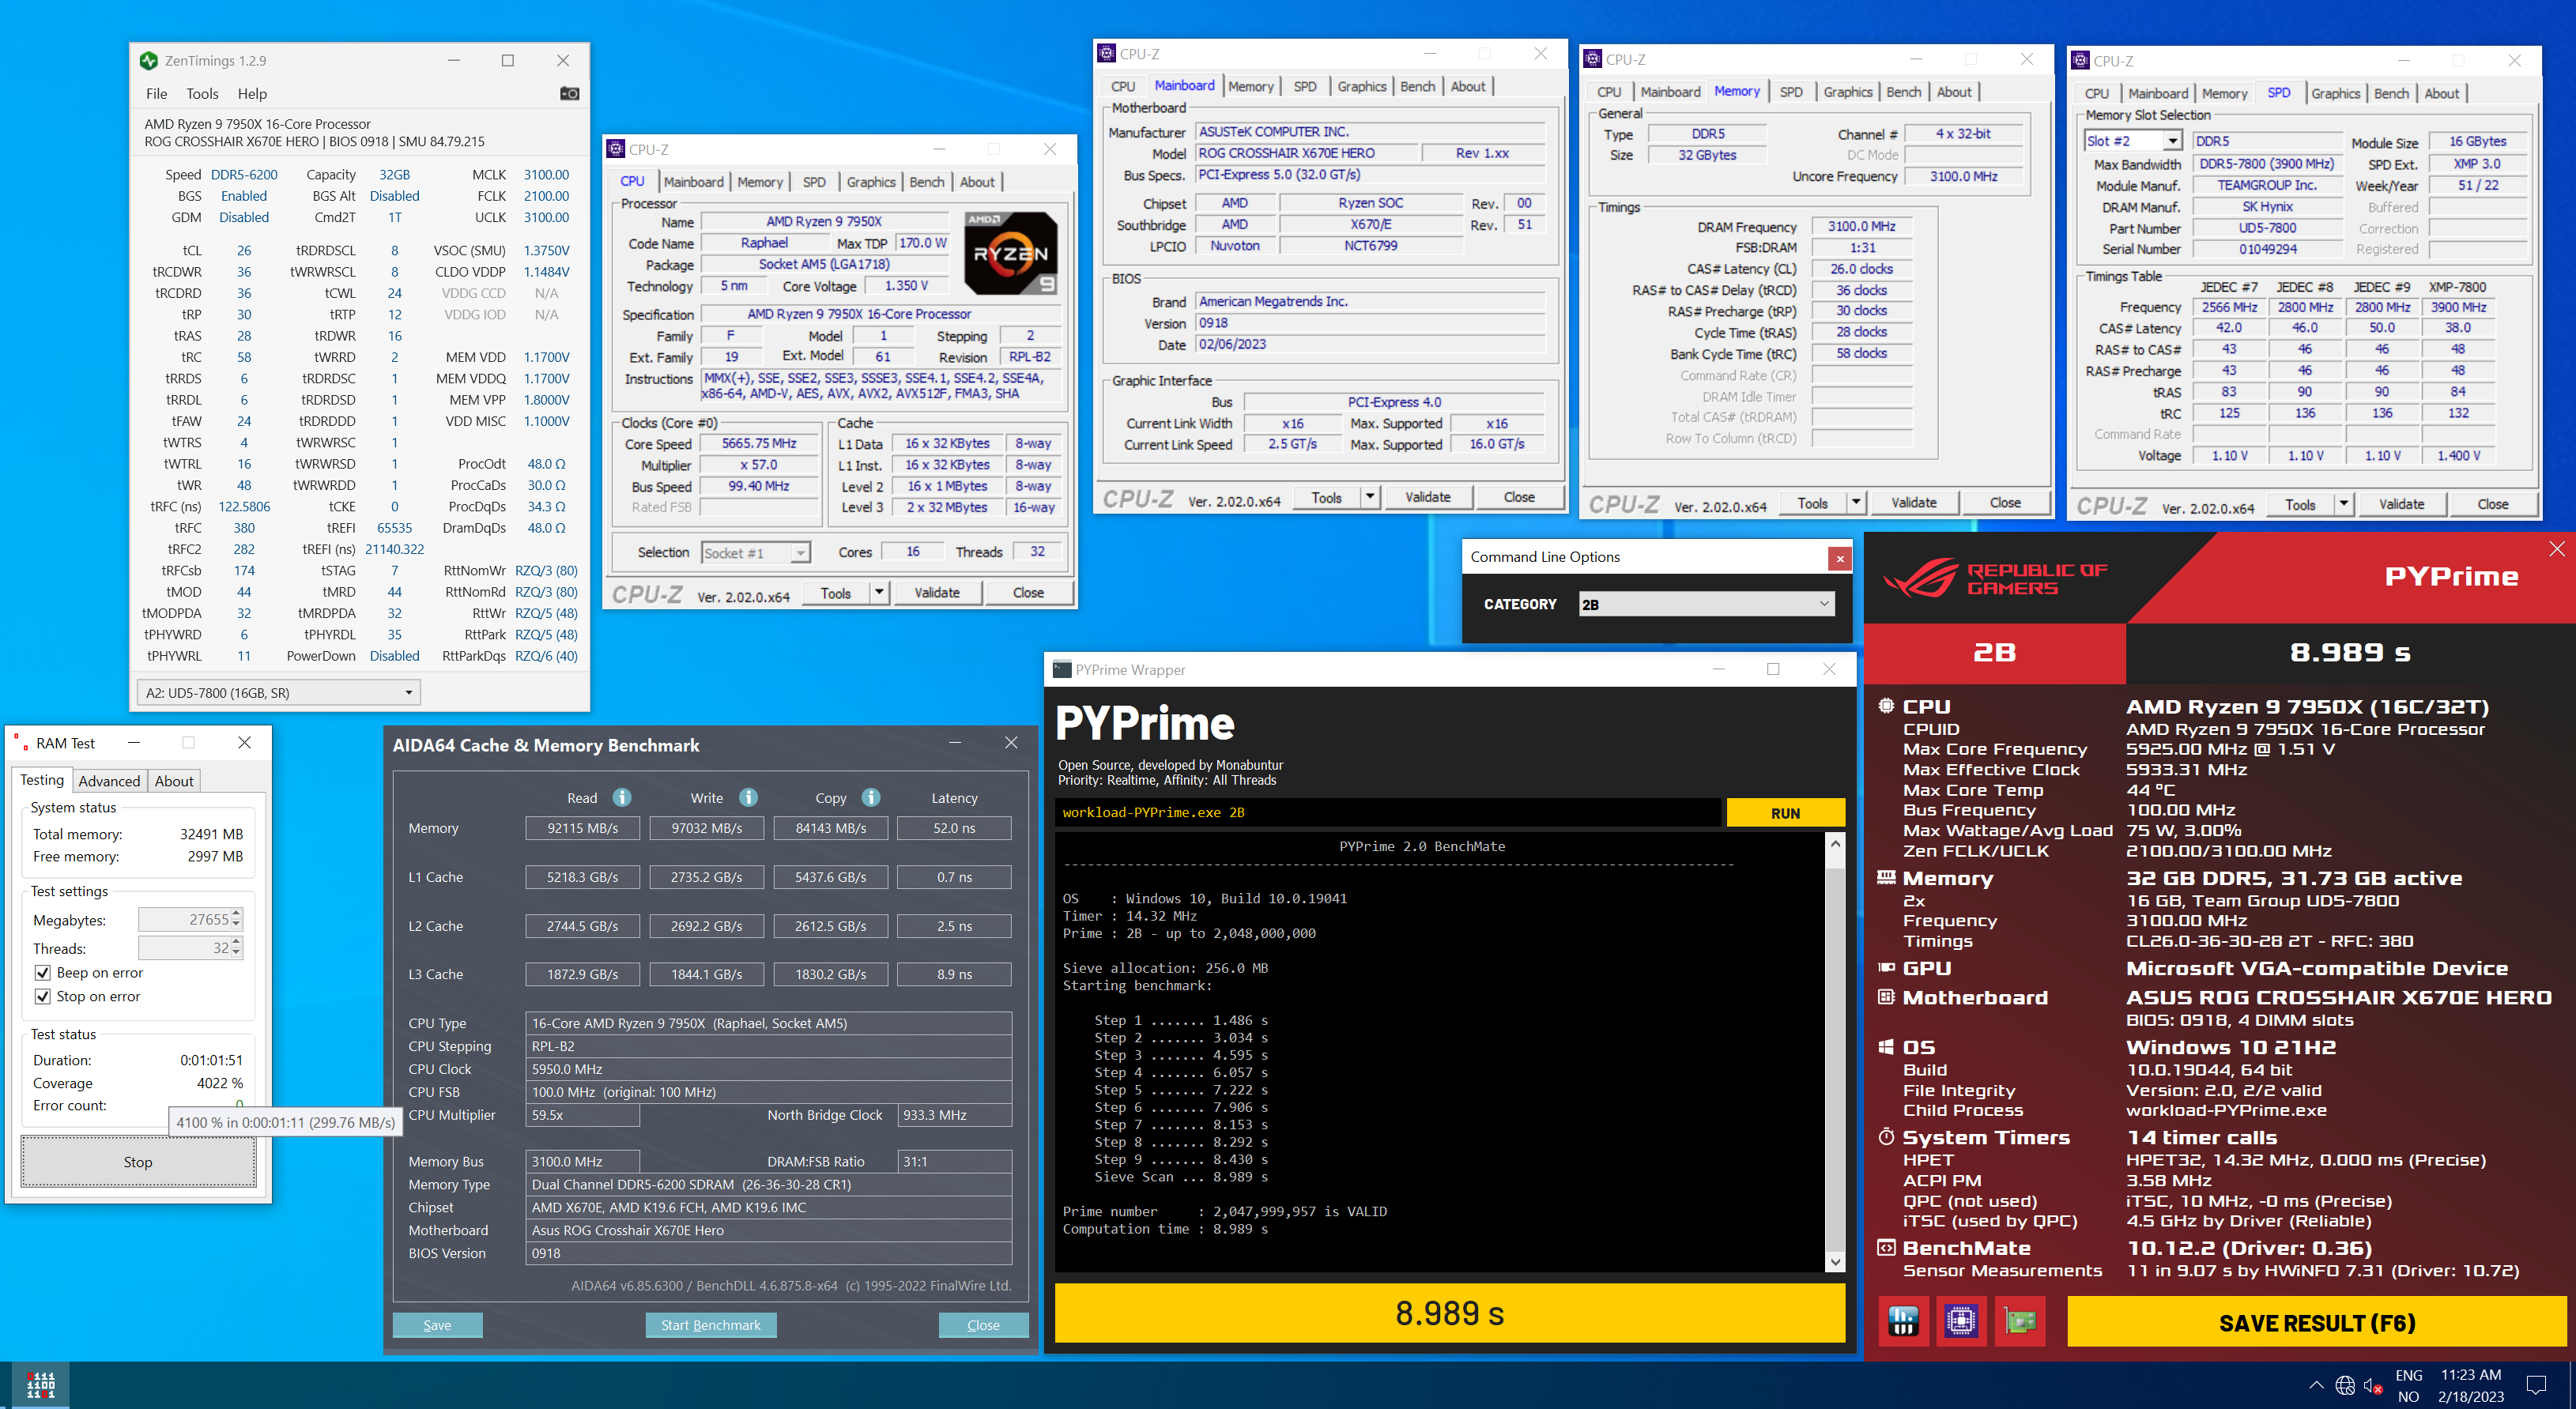Adjust Threads stepper in RAM Test
The image size is (2576, 1409).
(236, 948)
